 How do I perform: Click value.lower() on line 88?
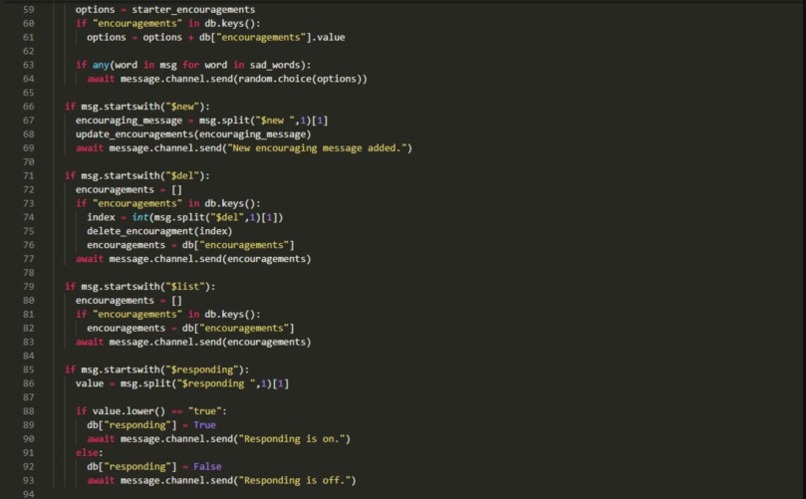(x=129, y=411)
